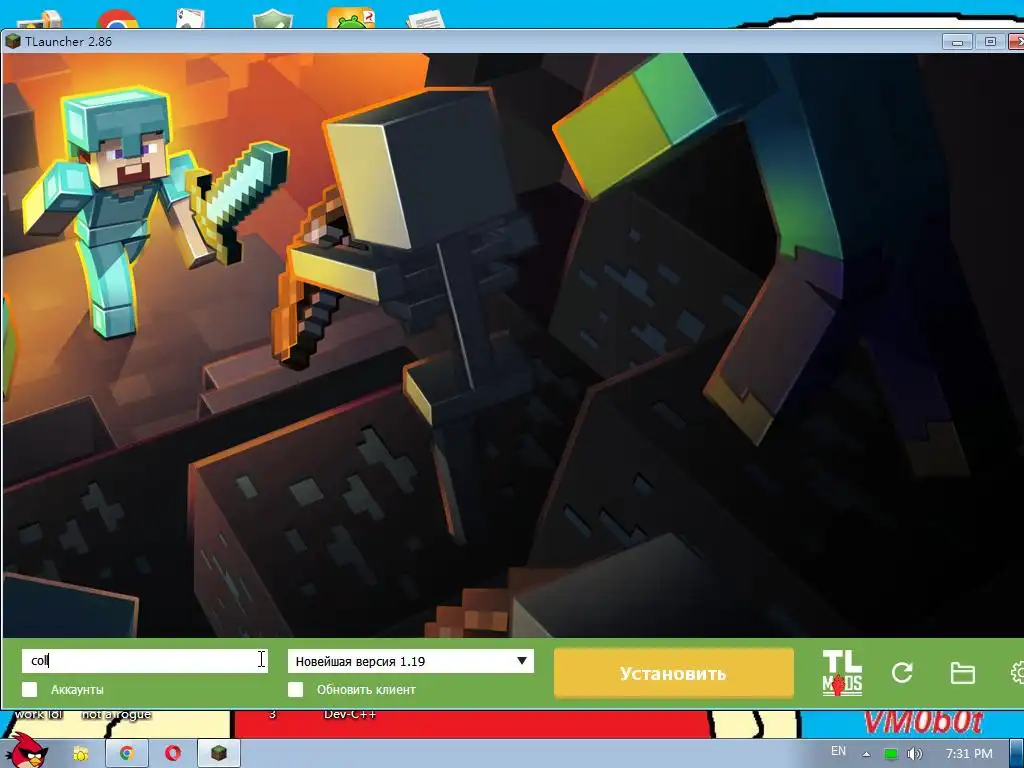Maximize the TLauncher window
Screen dimensions: 1024x768
[x=990, y=42]
